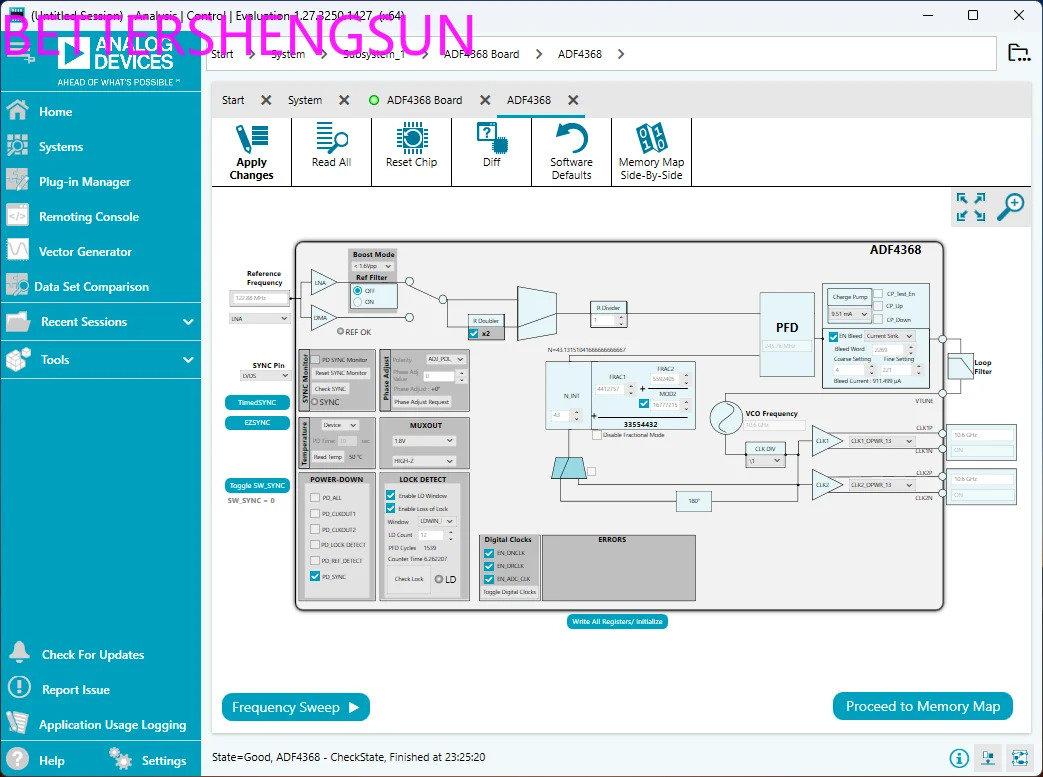Viewport: 1043px width, 777px height.
Task: Open Data Set Comparison
Action: pyautogui.click(x=91, y=287)
